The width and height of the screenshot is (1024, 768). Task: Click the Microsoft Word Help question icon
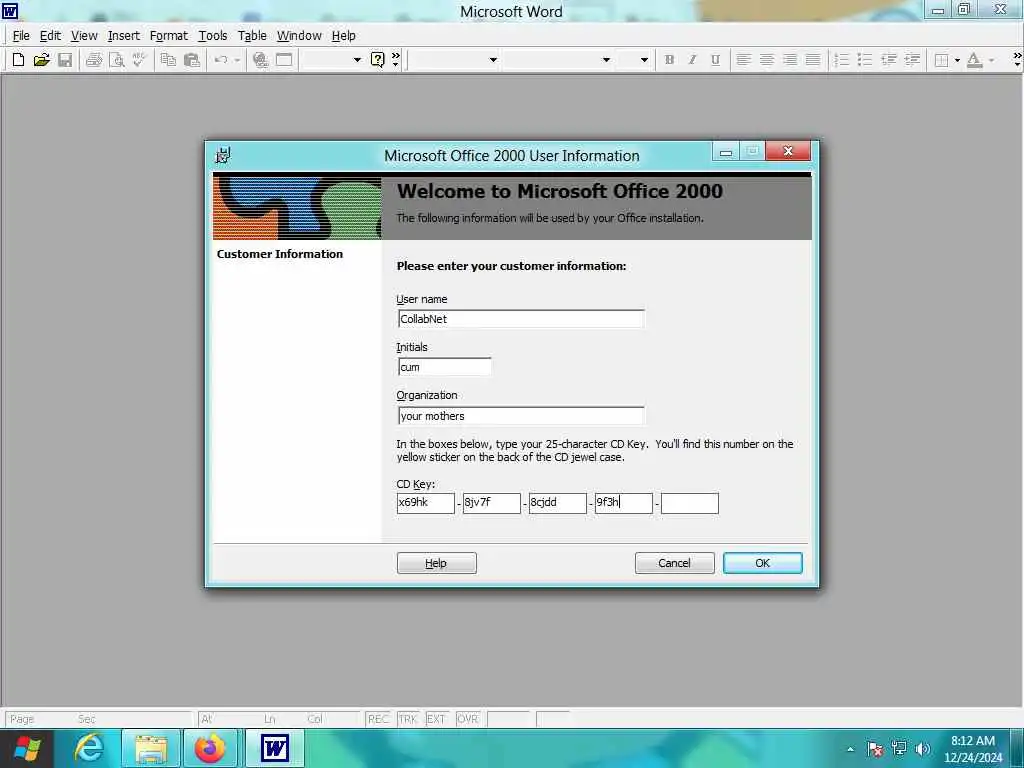[x=377, y=60]
